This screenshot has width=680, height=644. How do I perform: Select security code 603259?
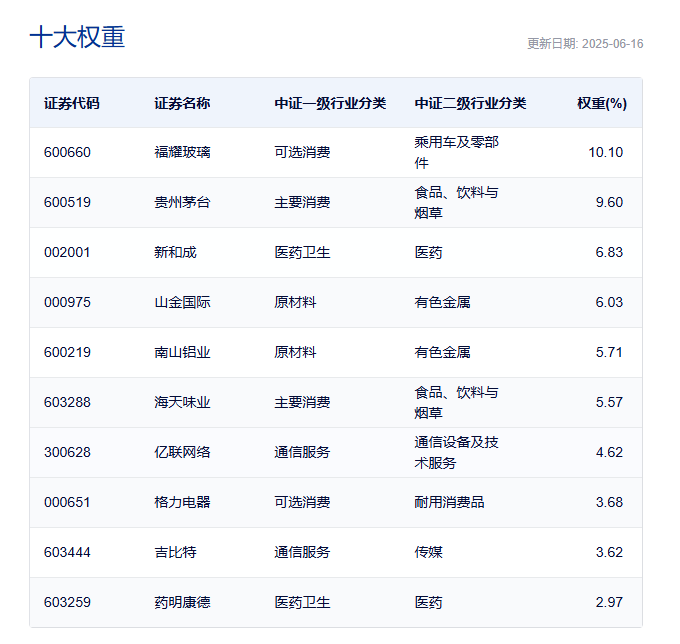pos(67,602)
